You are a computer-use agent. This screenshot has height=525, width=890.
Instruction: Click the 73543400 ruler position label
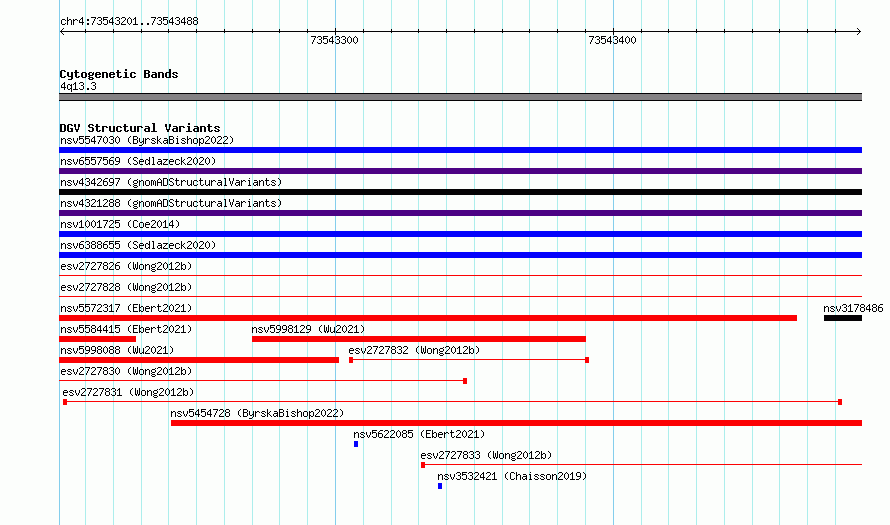click(x=612, y=40)
